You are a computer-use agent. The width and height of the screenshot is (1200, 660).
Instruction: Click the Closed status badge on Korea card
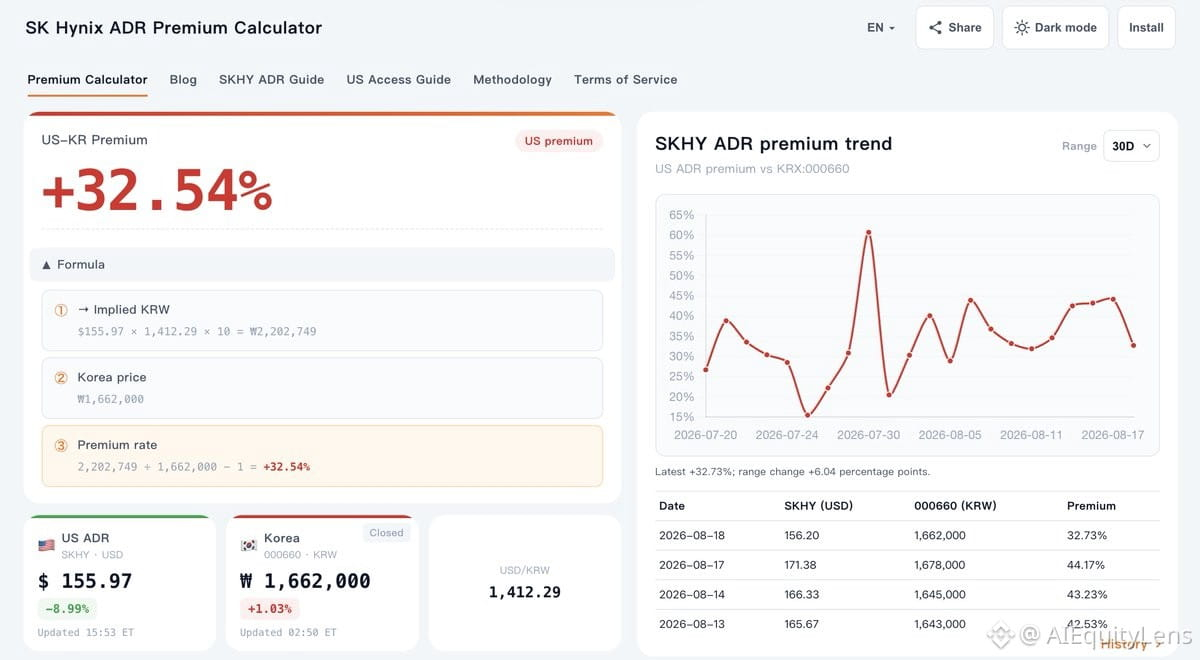click(386, 533)
